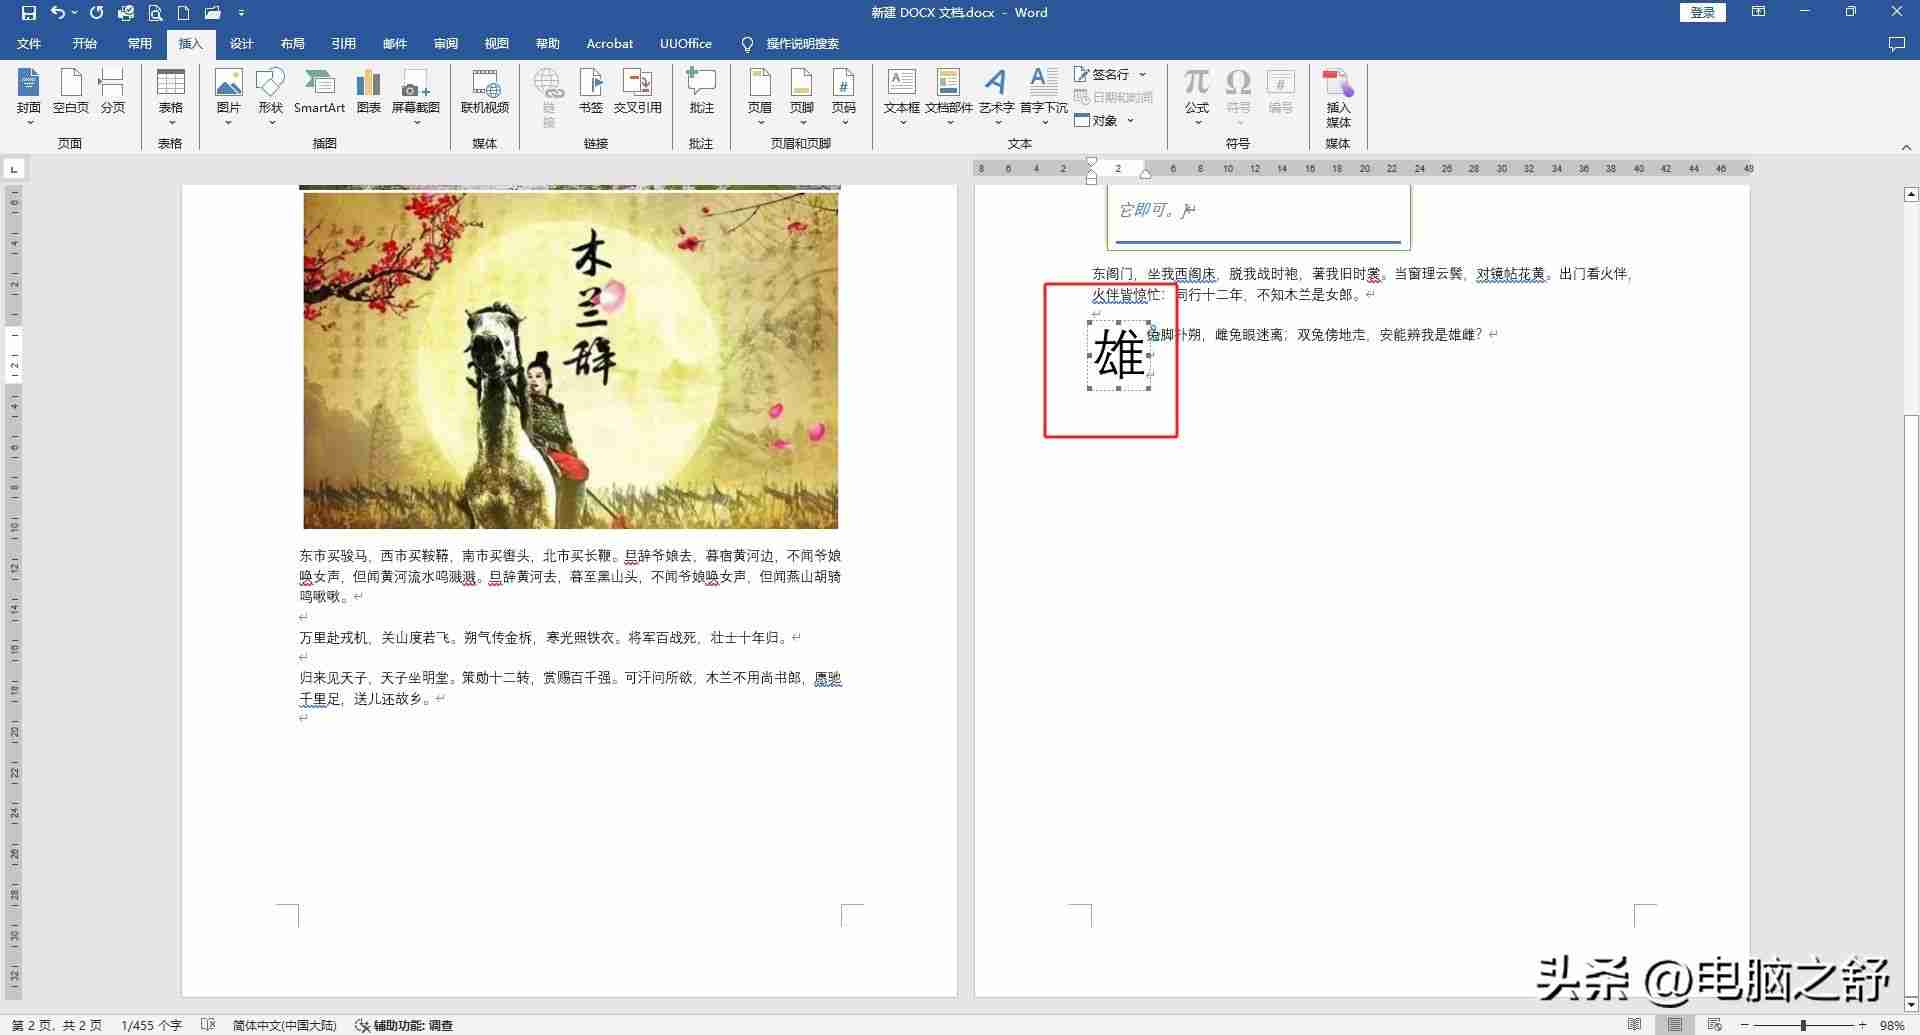Open the Acrobat tab
This screenshot has width=1920, height=1035.
coord(610,43)
